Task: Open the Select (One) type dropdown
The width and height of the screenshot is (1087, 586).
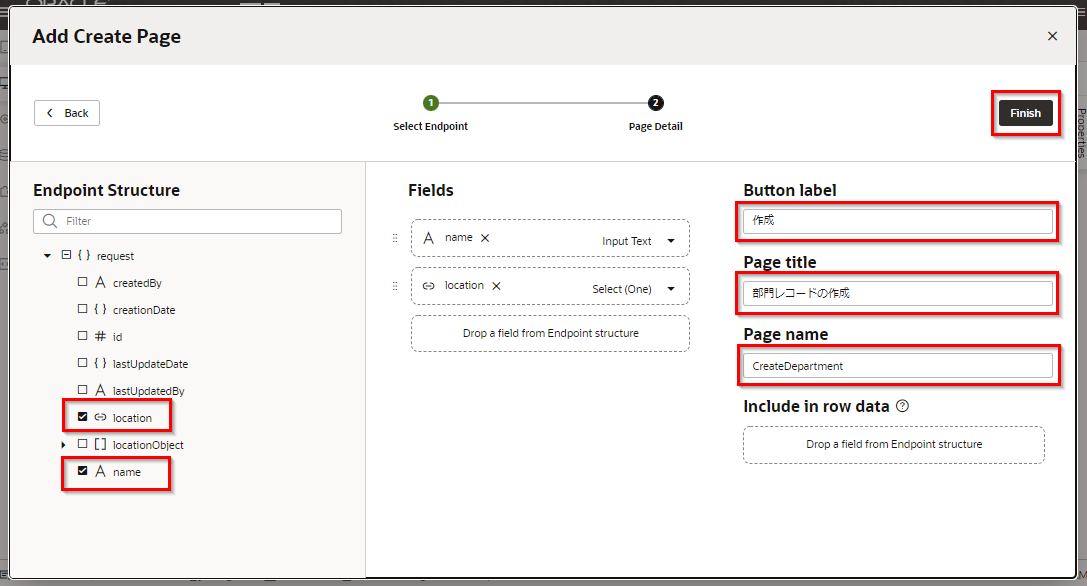Action: pyautogui.click(x=671, y=289)
